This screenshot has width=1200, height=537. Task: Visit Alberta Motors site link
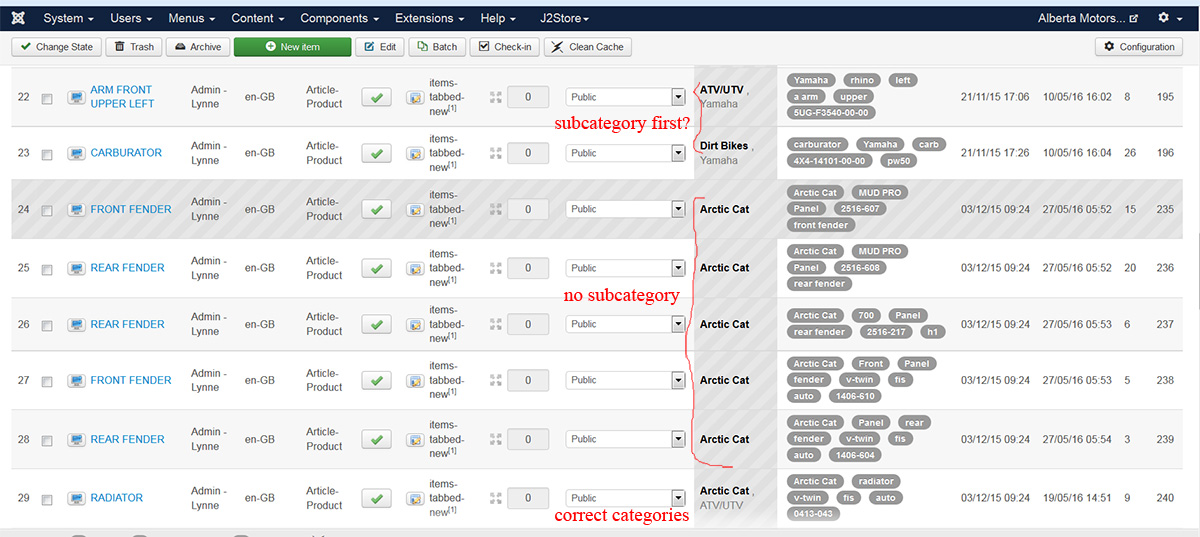[x=1088, y=18]
